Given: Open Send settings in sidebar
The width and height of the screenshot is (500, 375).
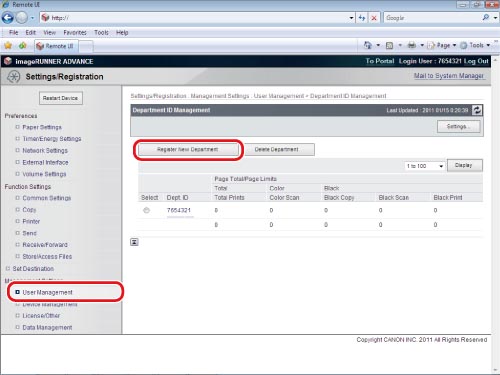Looking at the screenshot, I should pyautogui.click(x=29, y=233).
